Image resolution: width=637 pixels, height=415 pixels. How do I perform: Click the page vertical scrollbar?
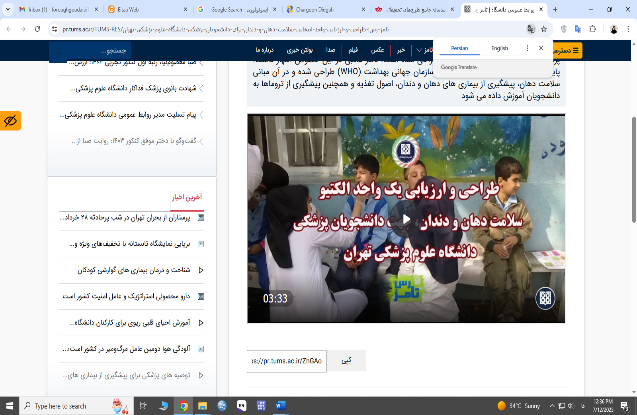click(633, 169)
